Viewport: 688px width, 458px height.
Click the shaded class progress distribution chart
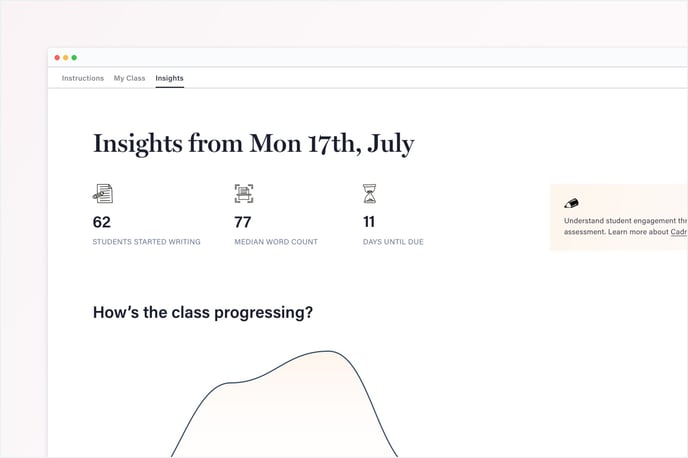(284, 404)
